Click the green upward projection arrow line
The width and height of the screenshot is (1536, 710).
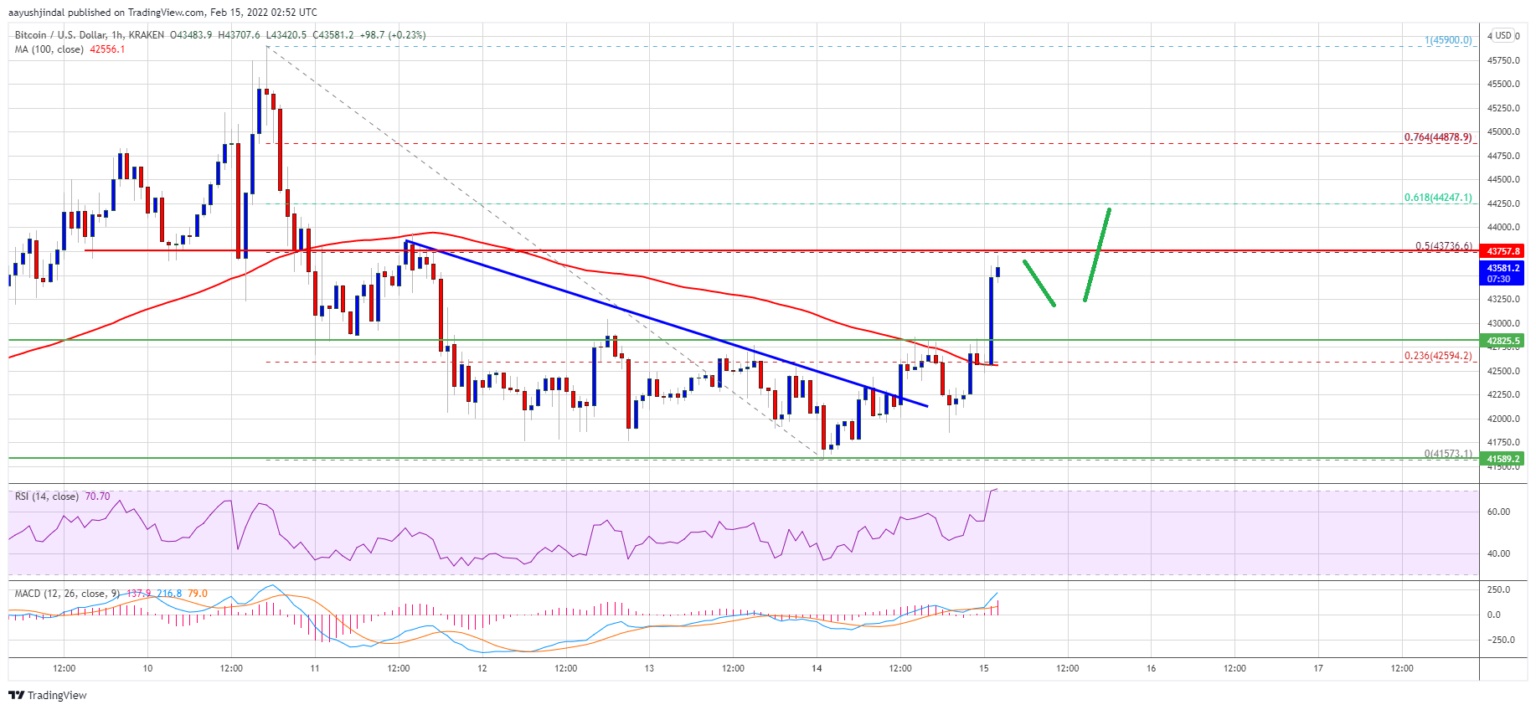click(1097, 255)
